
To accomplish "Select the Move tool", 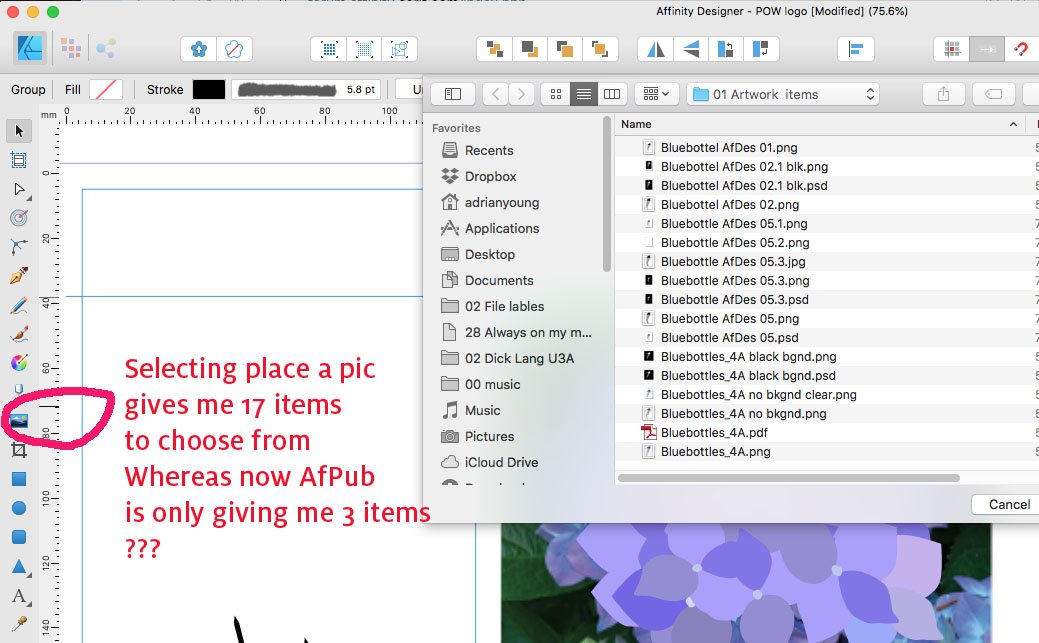I will coord(18,131).
